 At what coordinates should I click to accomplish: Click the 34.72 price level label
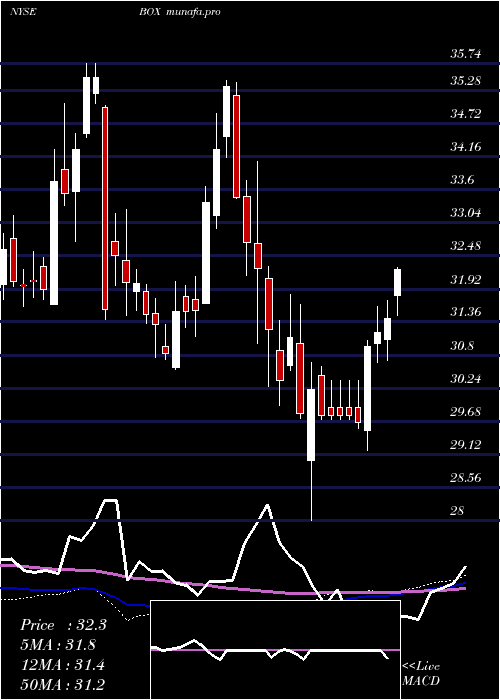click(x=466, y=113)
